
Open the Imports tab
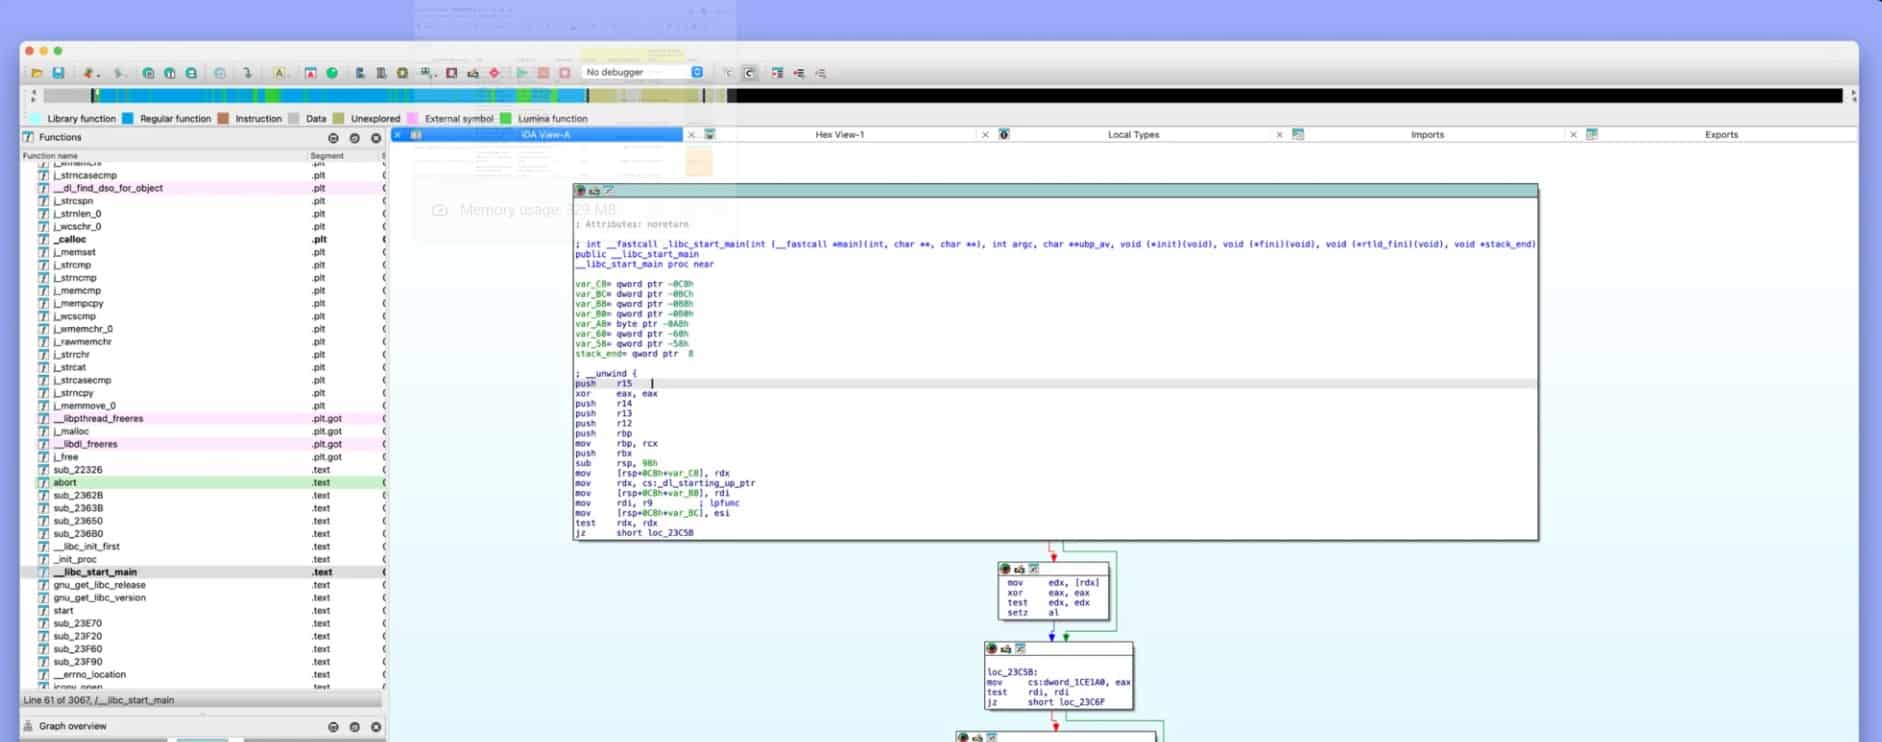point(1427,134)
